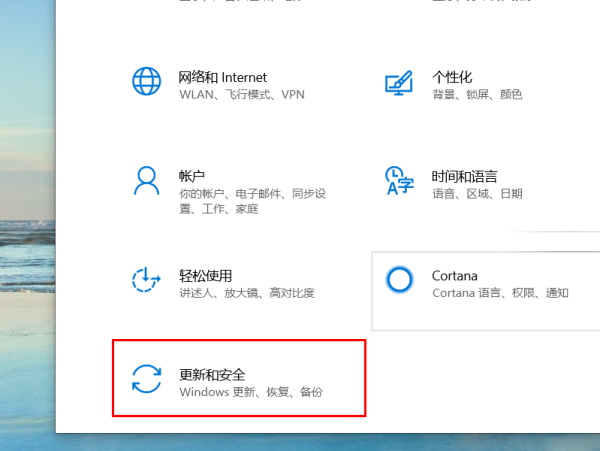Click the Ease of Access dashed-clock icon
Screen dimensions: 600x451
point(147,280)
